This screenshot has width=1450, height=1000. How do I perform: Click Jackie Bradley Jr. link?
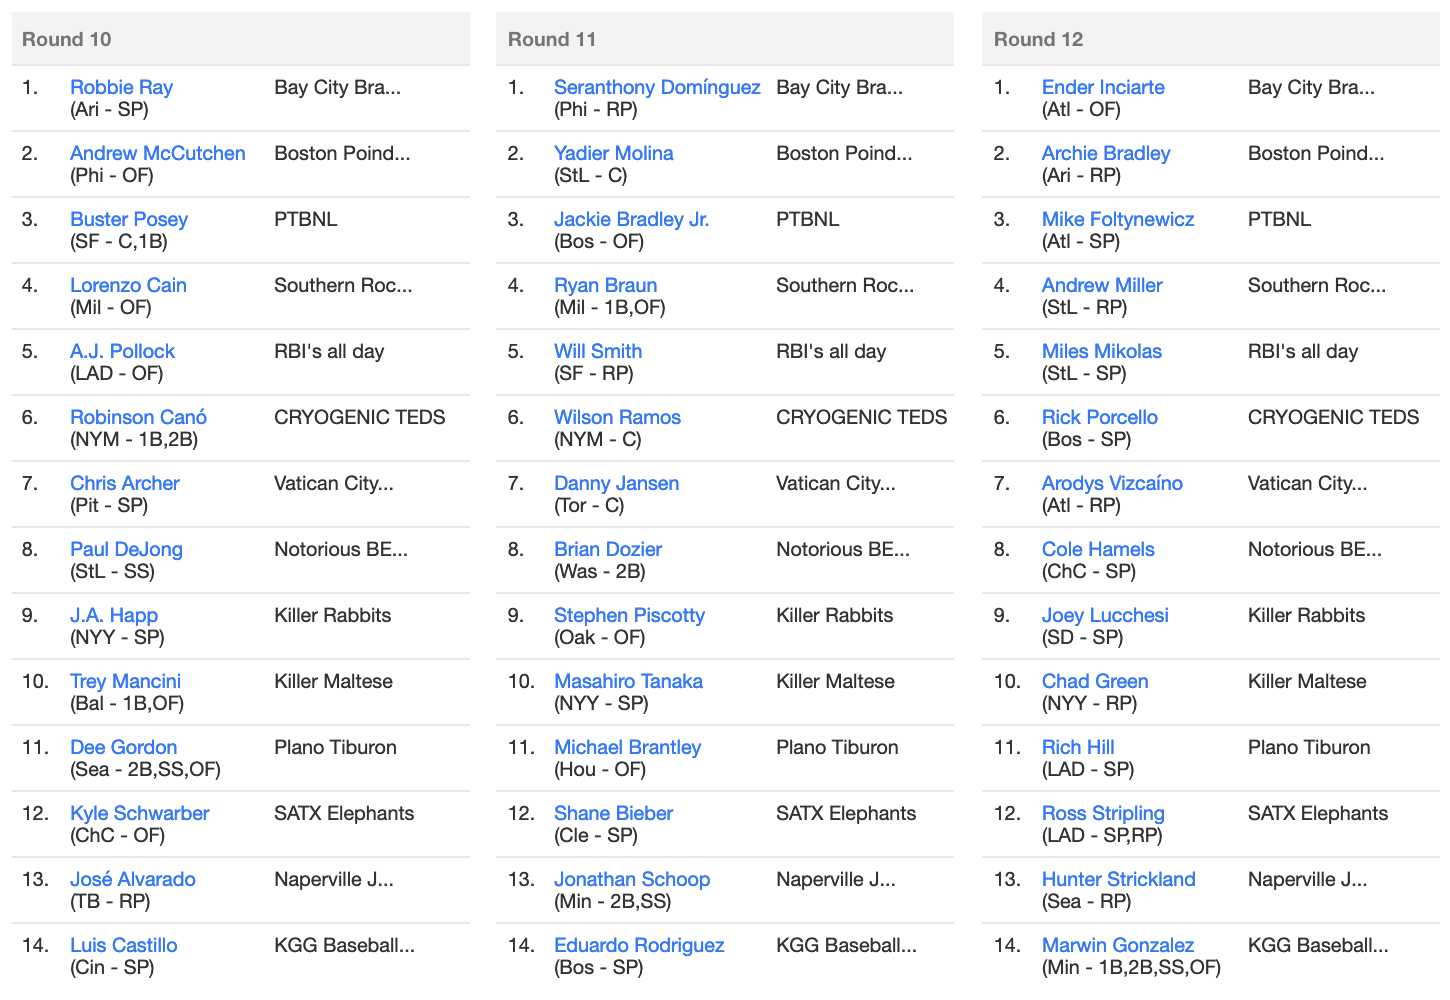[632, 219]
